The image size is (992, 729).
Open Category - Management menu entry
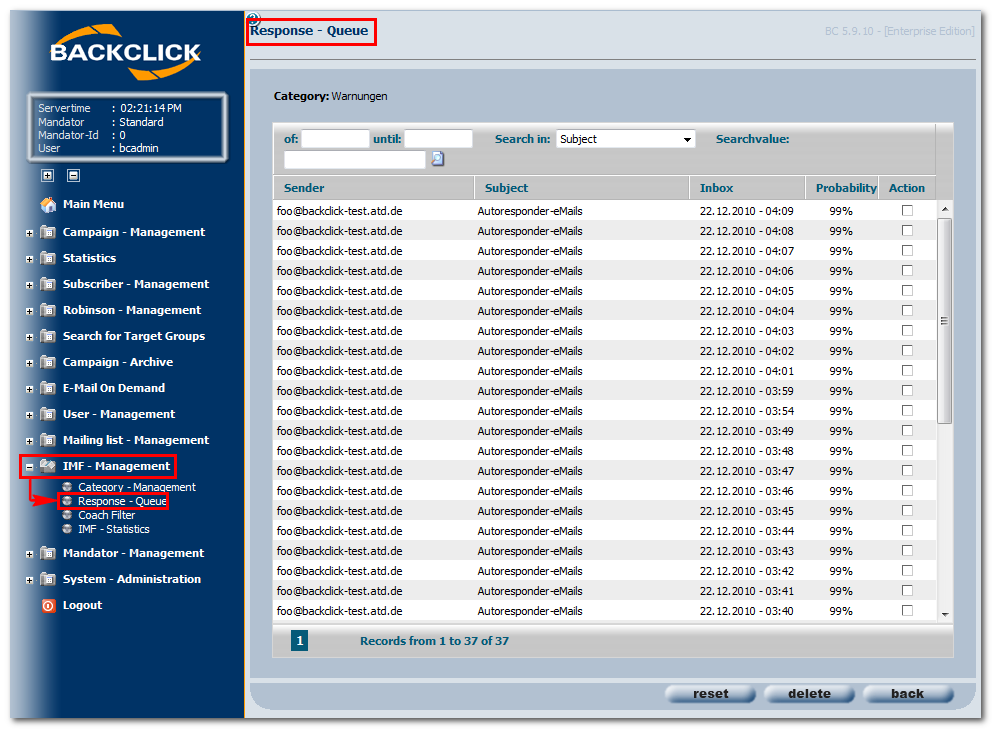tap(137, 487)
